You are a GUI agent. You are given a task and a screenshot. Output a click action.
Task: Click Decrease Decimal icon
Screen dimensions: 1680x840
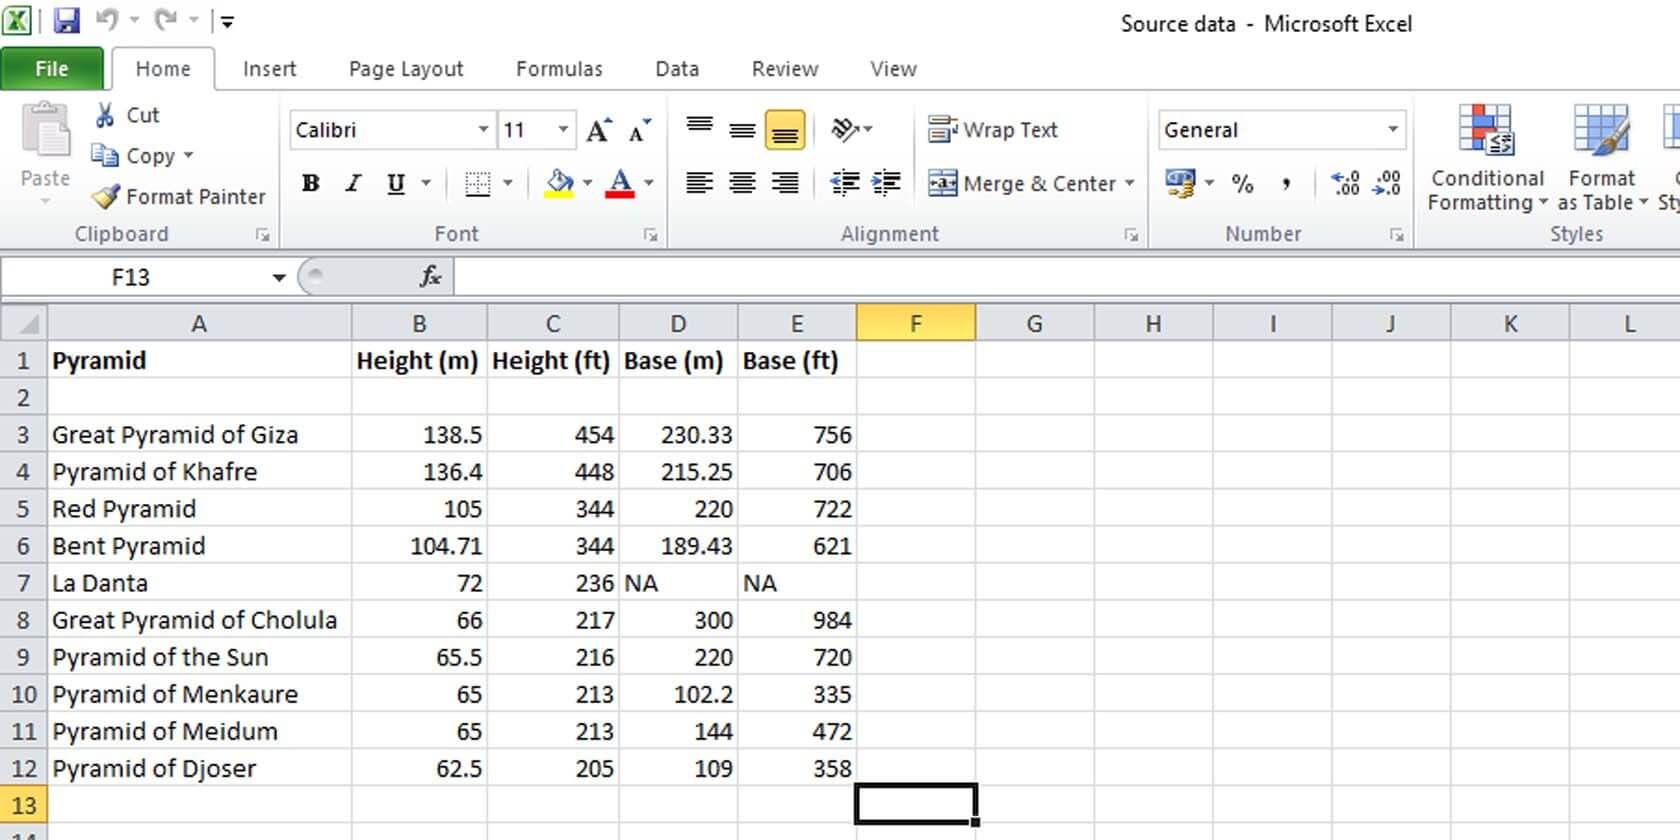1387,183
